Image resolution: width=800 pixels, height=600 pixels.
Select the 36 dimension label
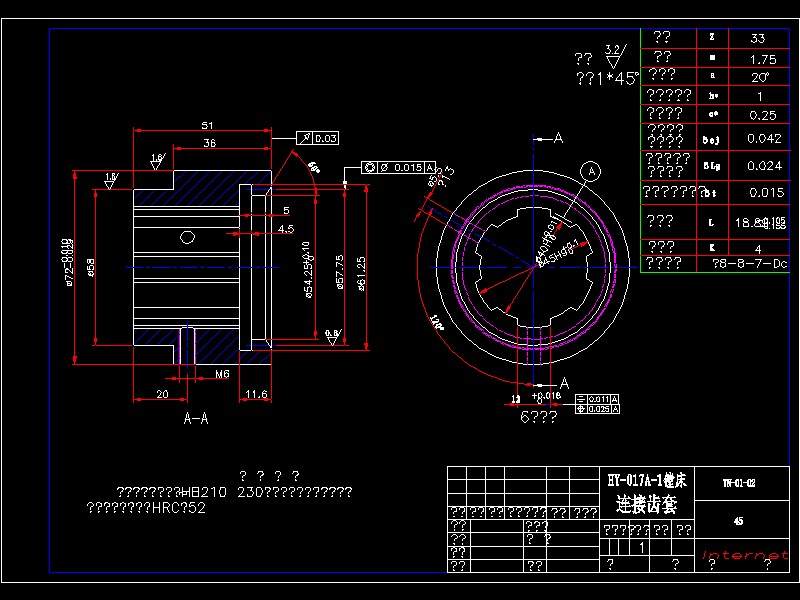point(210,143)
